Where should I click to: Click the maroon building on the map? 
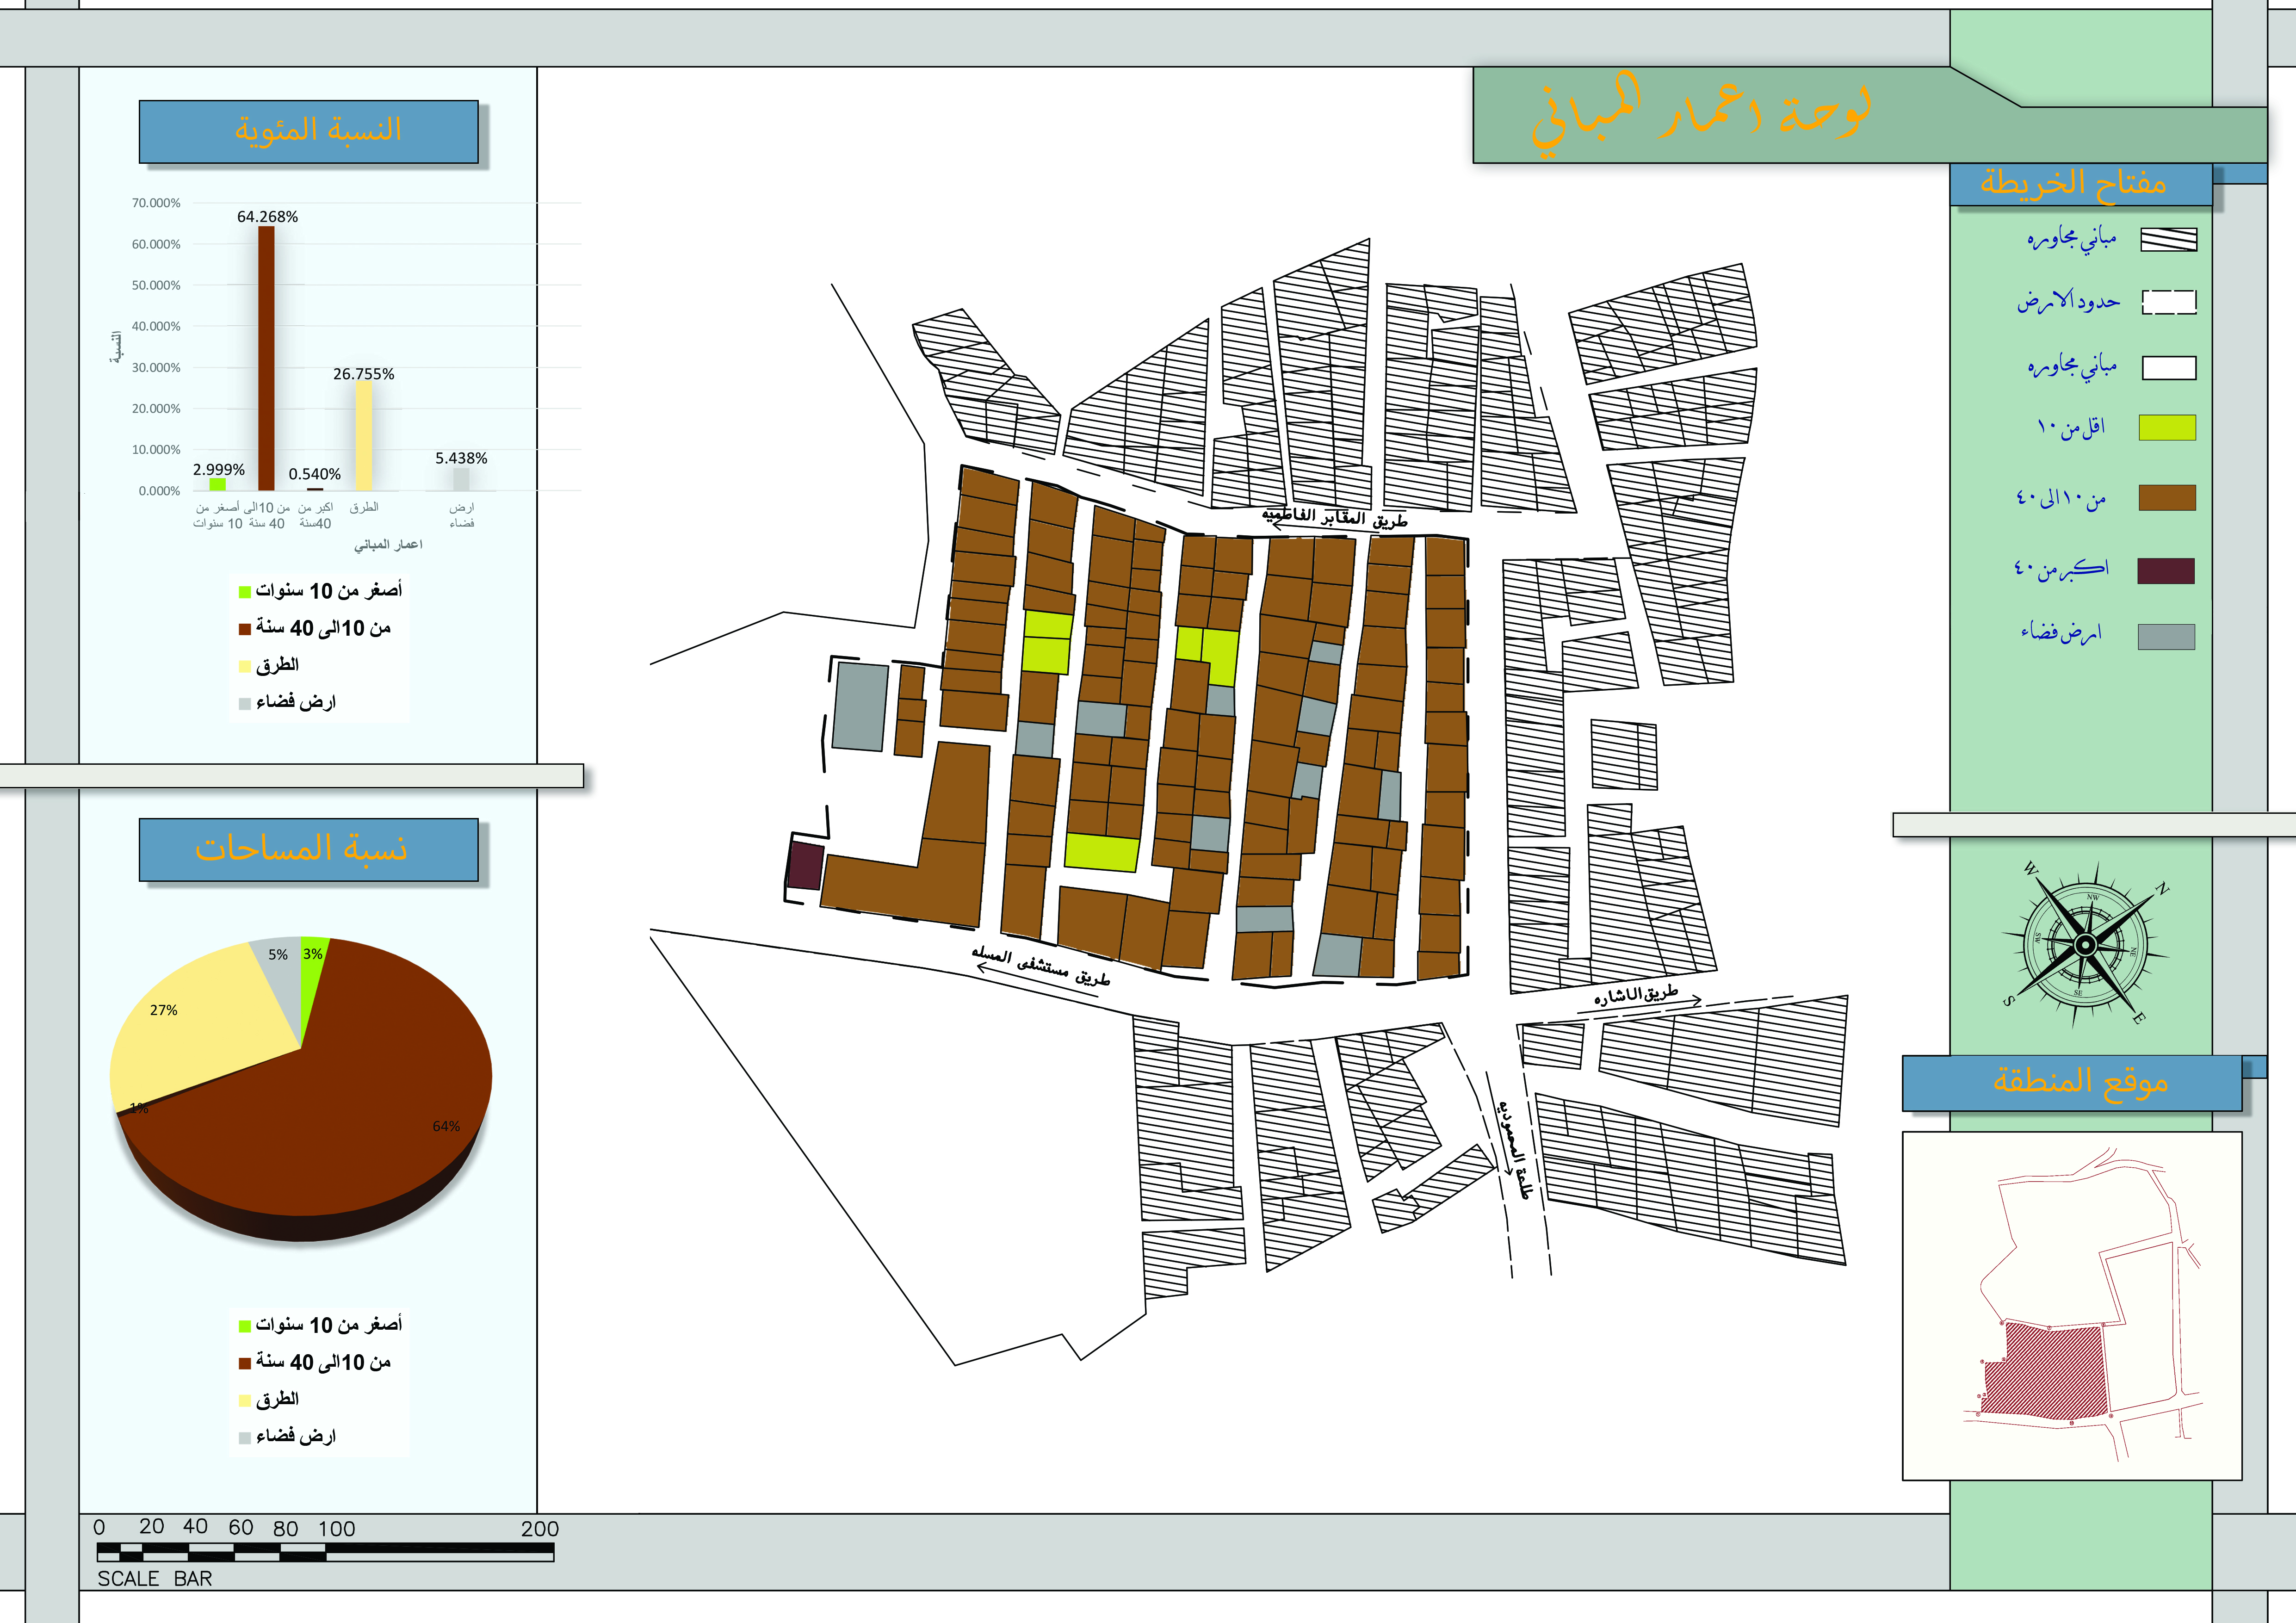pyautogui.click(x=805, y=866)
